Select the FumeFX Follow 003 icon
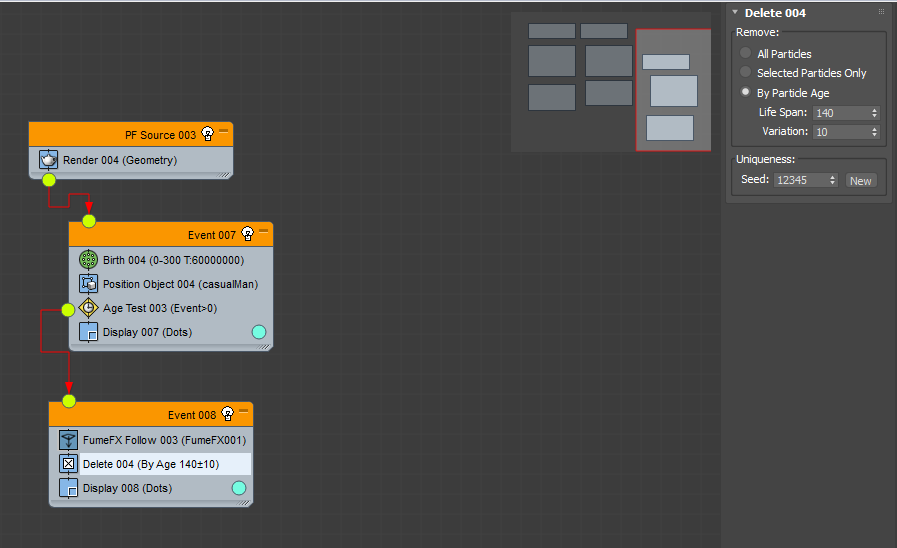897x548 pixels. 68,440
